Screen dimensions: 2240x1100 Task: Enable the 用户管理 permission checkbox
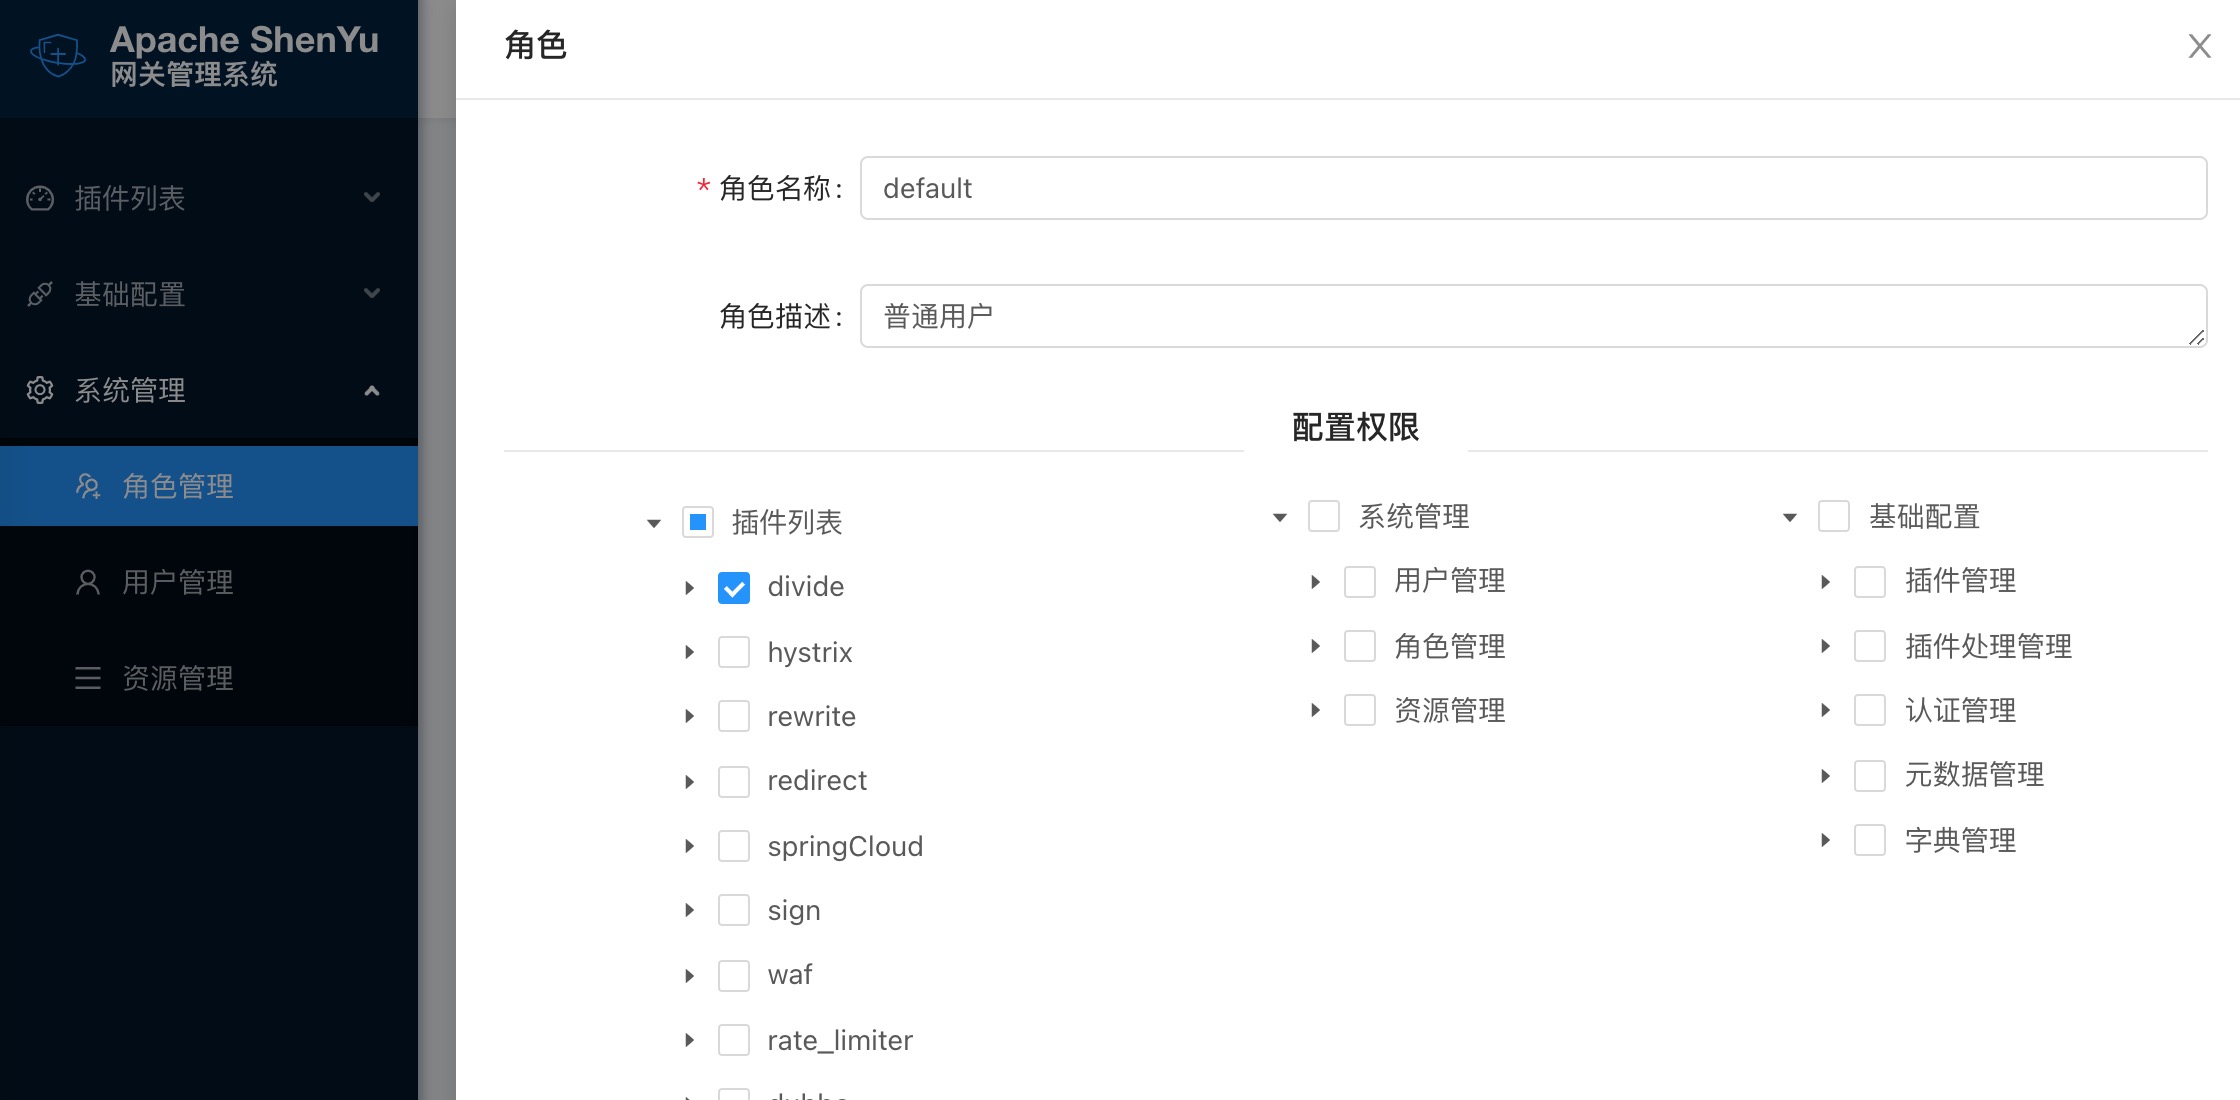pyautogui.click(x=1360, y=581)
